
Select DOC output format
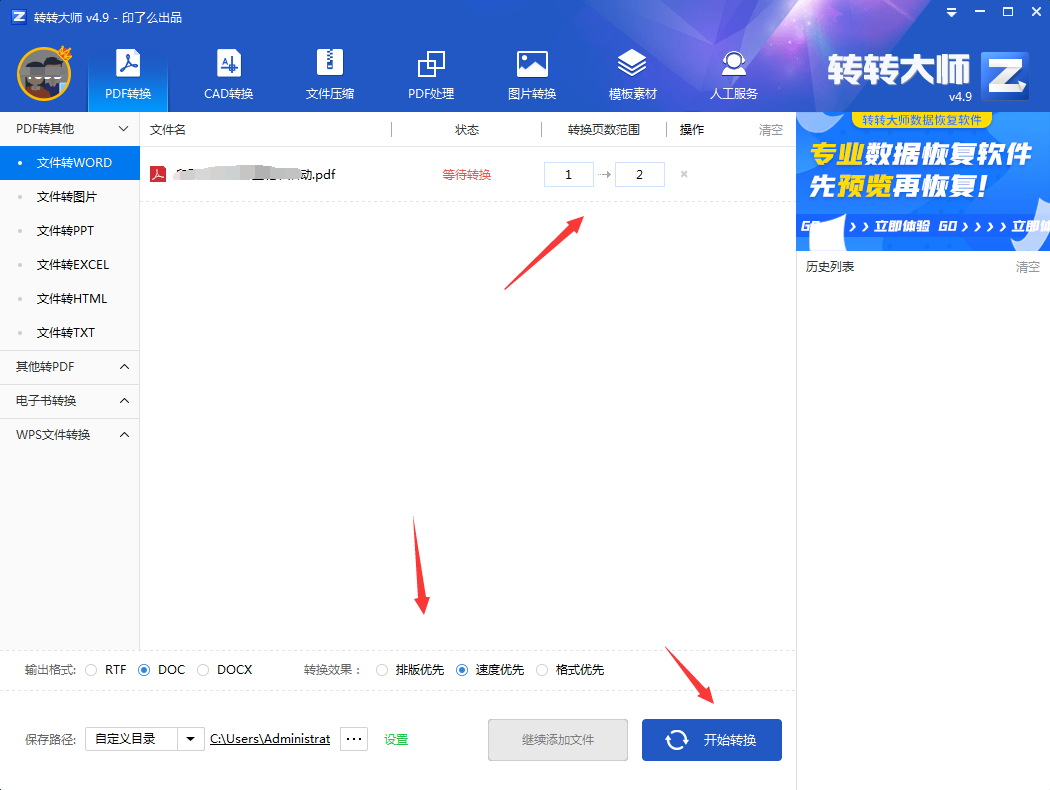pos(144,669)
